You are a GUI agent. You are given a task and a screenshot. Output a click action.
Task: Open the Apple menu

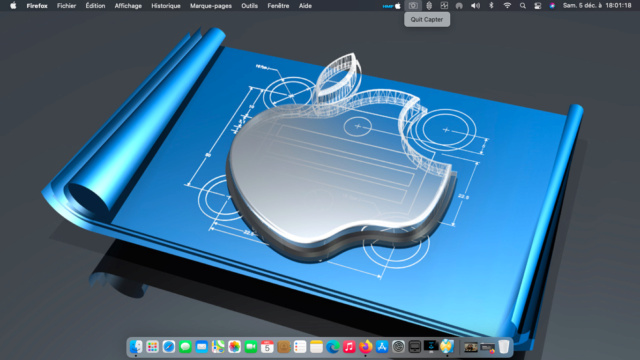pyautogui.click(x=13, y=6)
